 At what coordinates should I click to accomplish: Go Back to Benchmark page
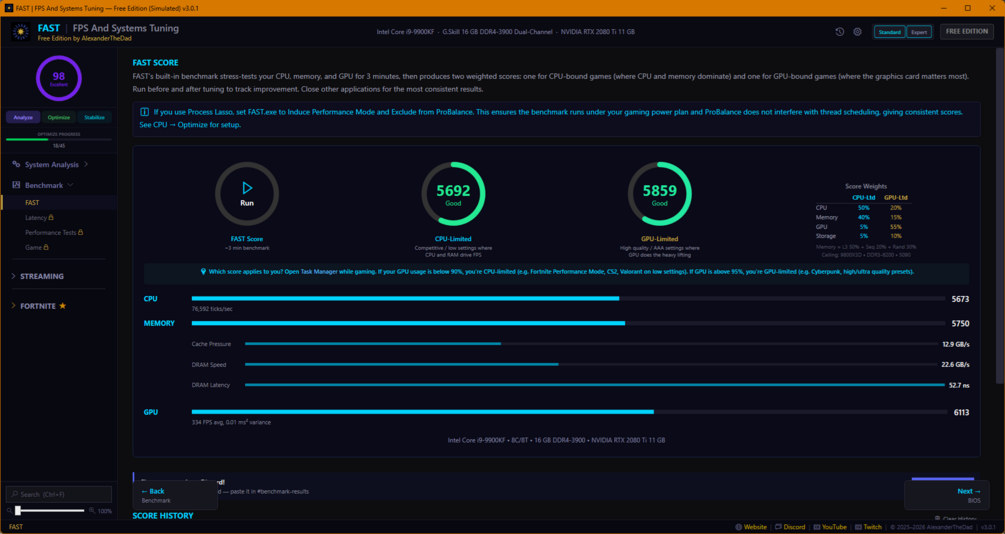[x=176, y=495]
